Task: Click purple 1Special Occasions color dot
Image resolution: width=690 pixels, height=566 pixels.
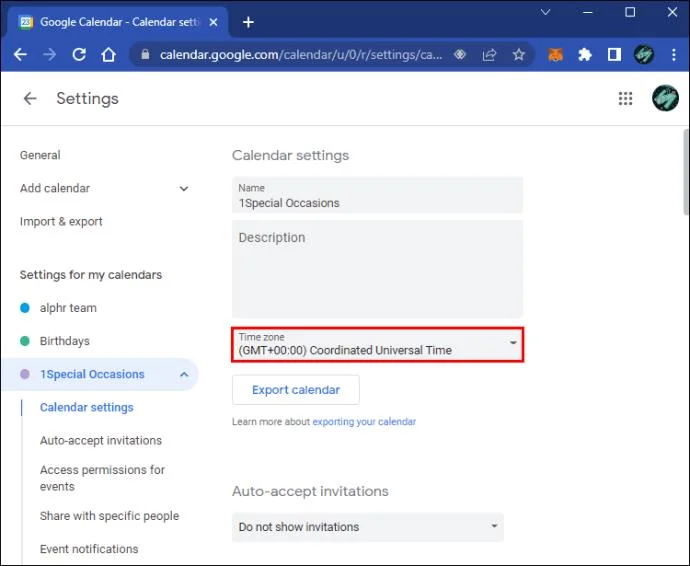Action: tap(25, 374)
